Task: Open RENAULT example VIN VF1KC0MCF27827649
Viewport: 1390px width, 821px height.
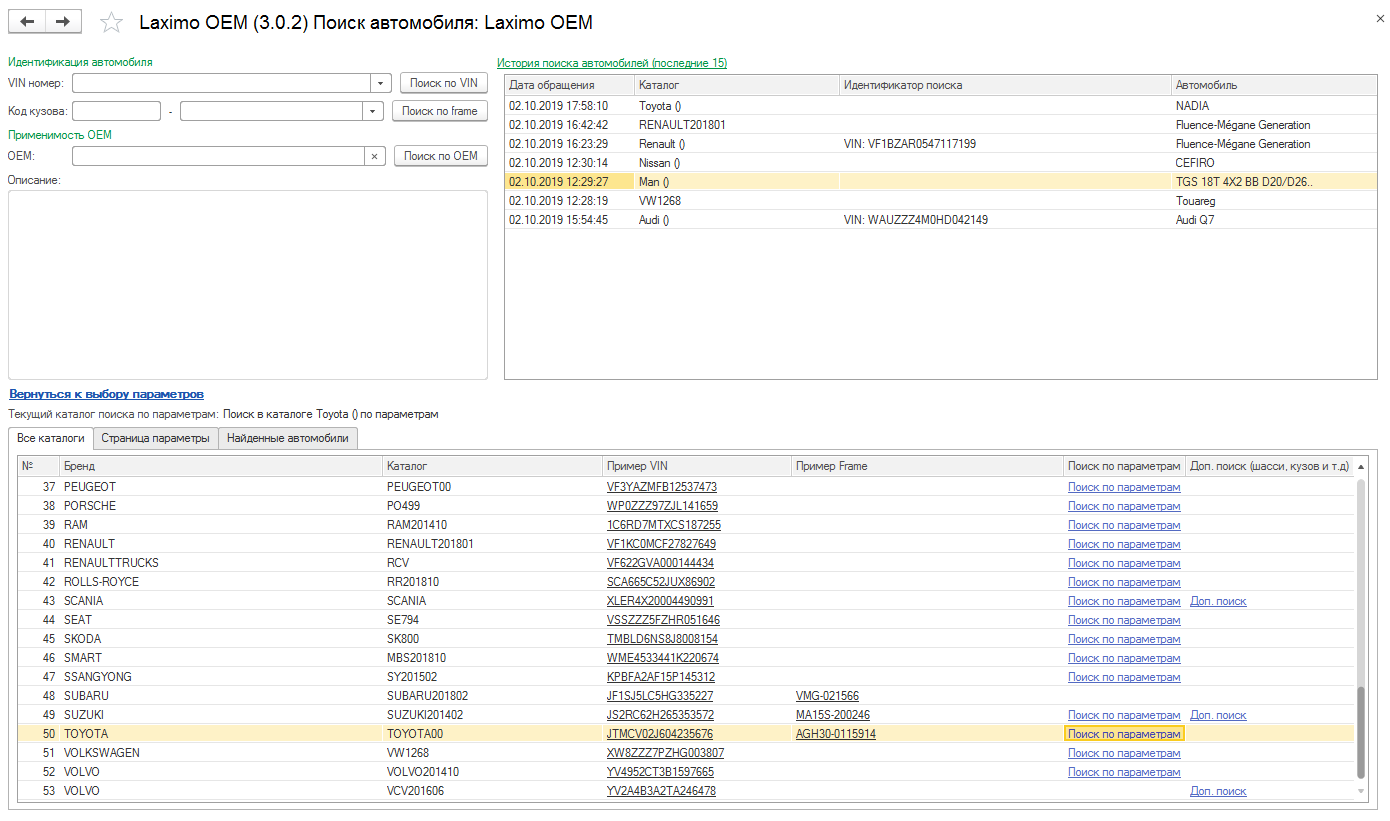Action: [x=661, y=544]
